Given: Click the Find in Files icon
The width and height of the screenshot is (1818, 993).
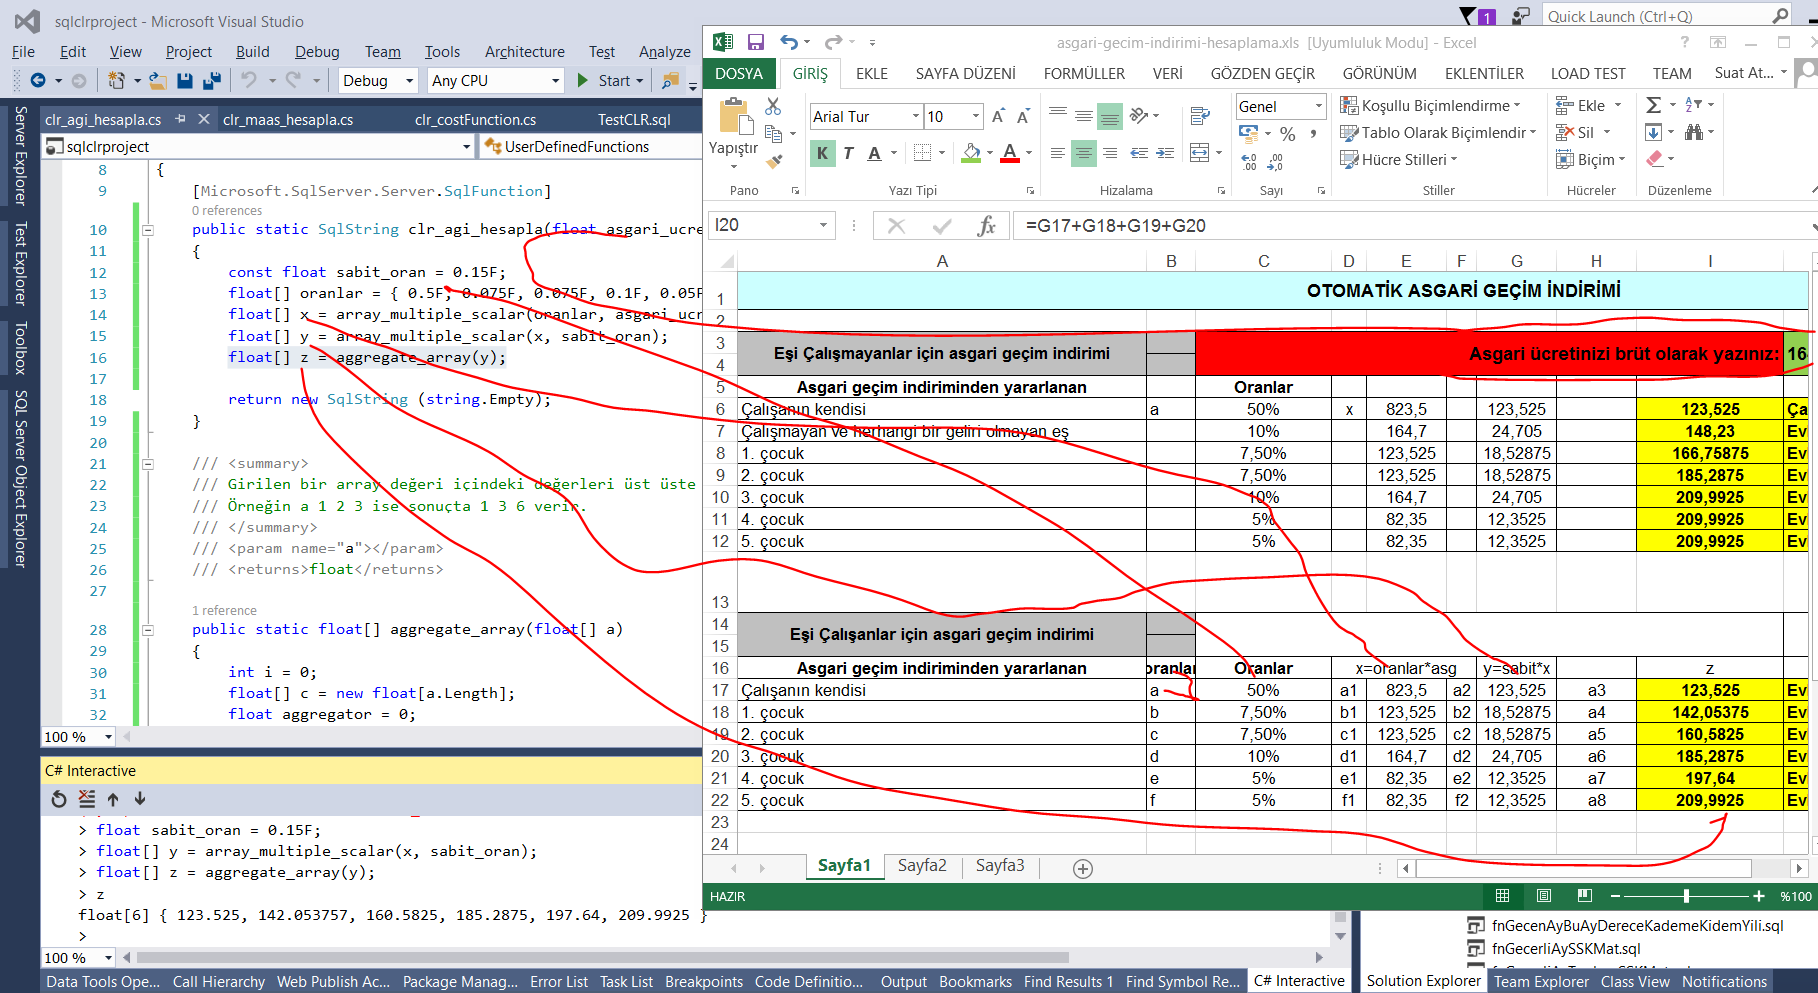Looking at the screenshot, I should point(670,80).
